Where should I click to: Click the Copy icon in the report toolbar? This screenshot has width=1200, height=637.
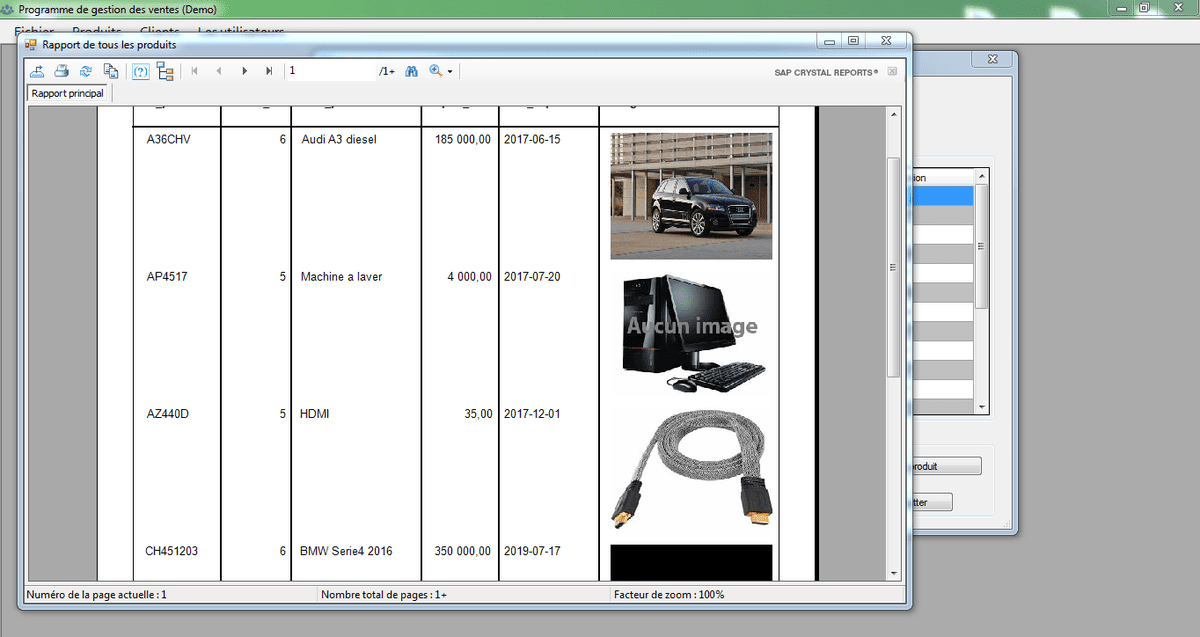click(x=111, y=71)
